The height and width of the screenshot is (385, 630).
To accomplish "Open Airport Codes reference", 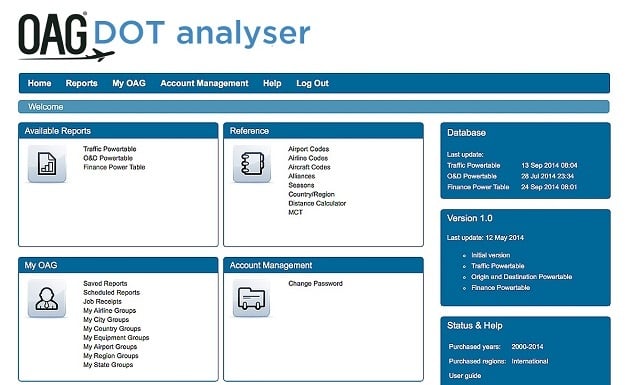I will [309, 149].
